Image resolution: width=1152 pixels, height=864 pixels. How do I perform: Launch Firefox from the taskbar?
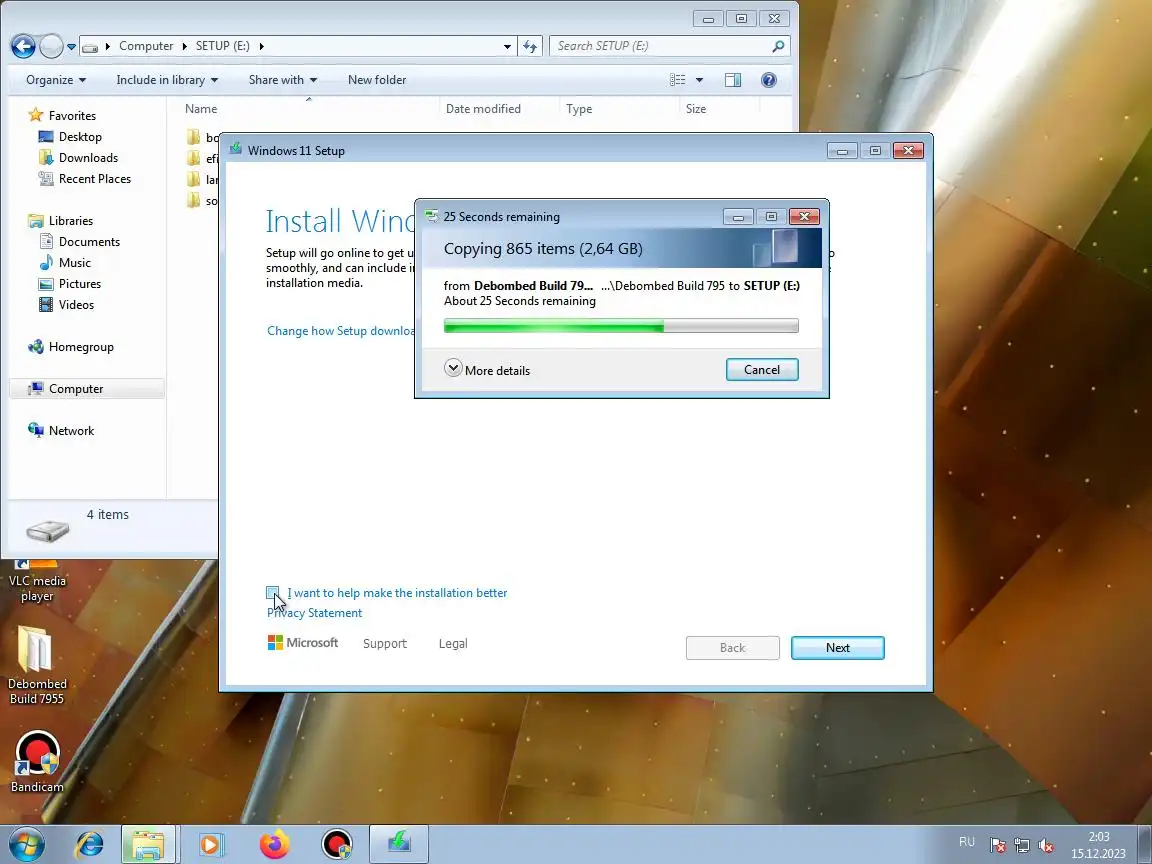pos(274,845)
